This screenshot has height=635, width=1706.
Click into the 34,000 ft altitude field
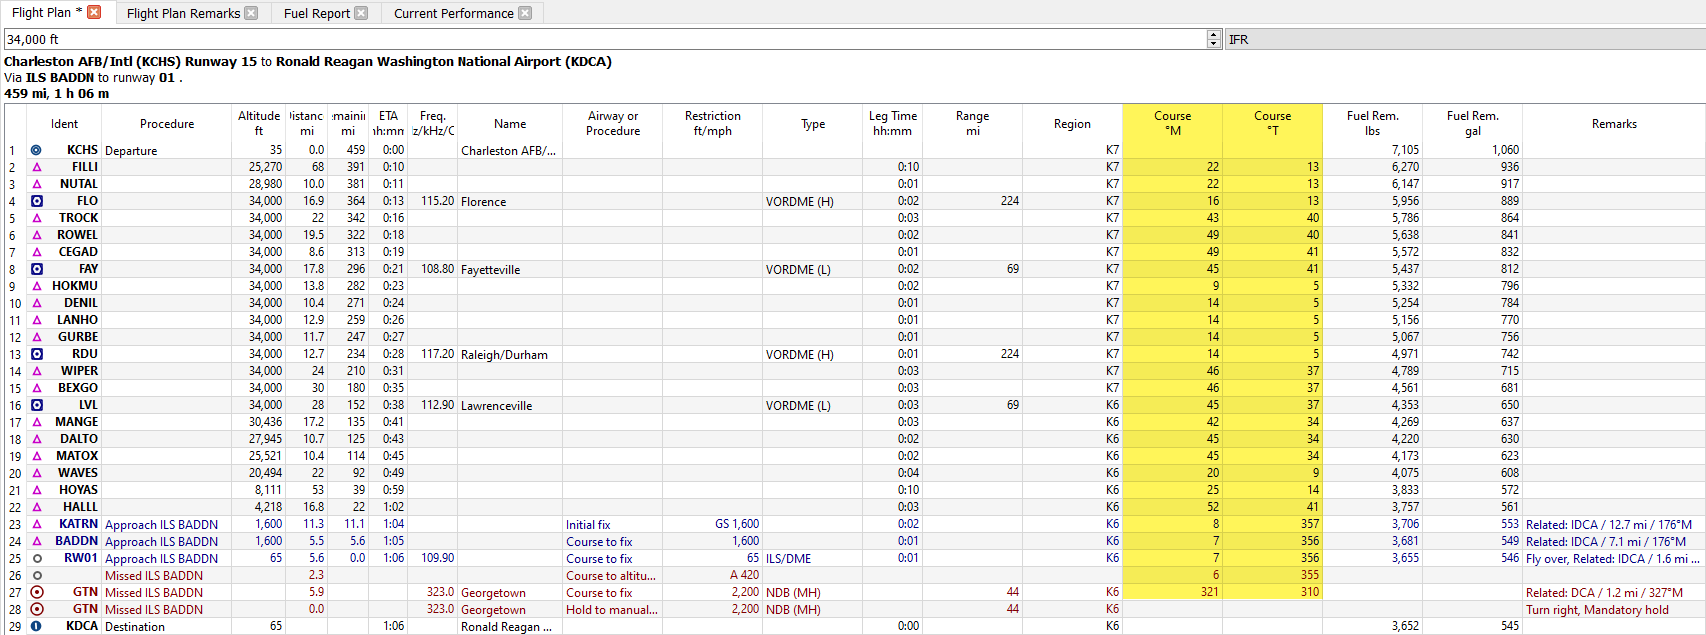coord(600,39)
